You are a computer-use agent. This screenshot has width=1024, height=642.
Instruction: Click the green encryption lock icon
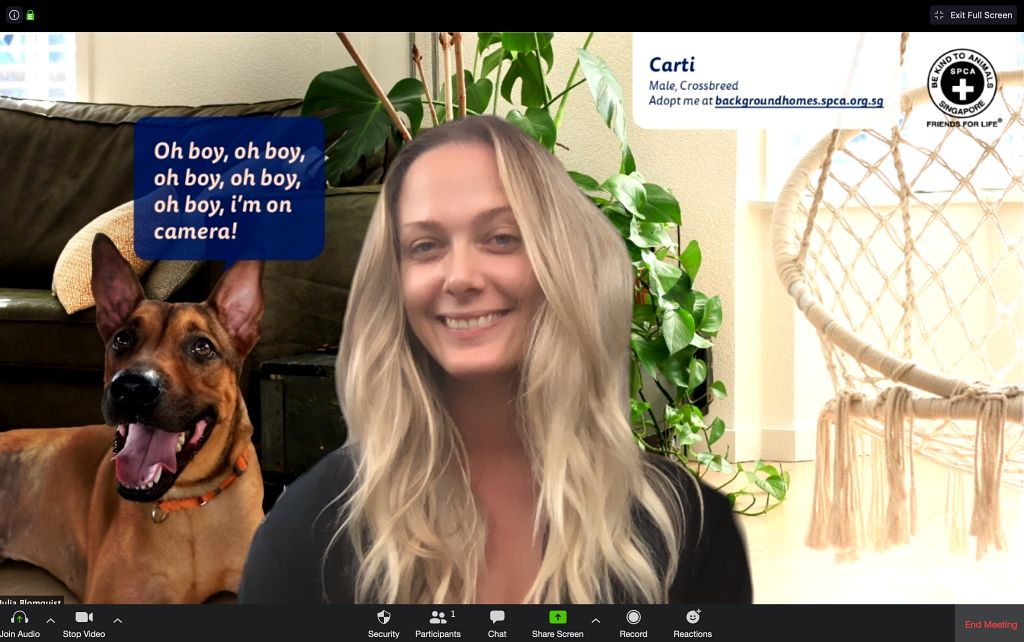[31, 15]
